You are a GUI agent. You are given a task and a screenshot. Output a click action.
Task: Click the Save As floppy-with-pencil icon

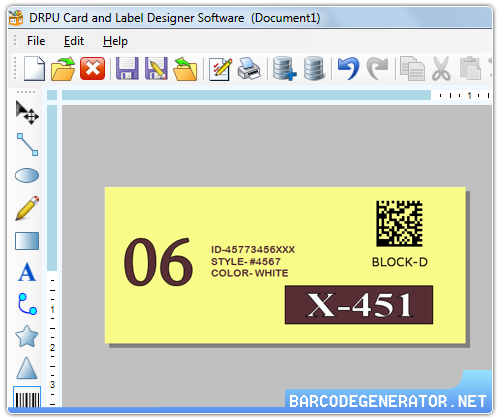(x=156, y=69)
